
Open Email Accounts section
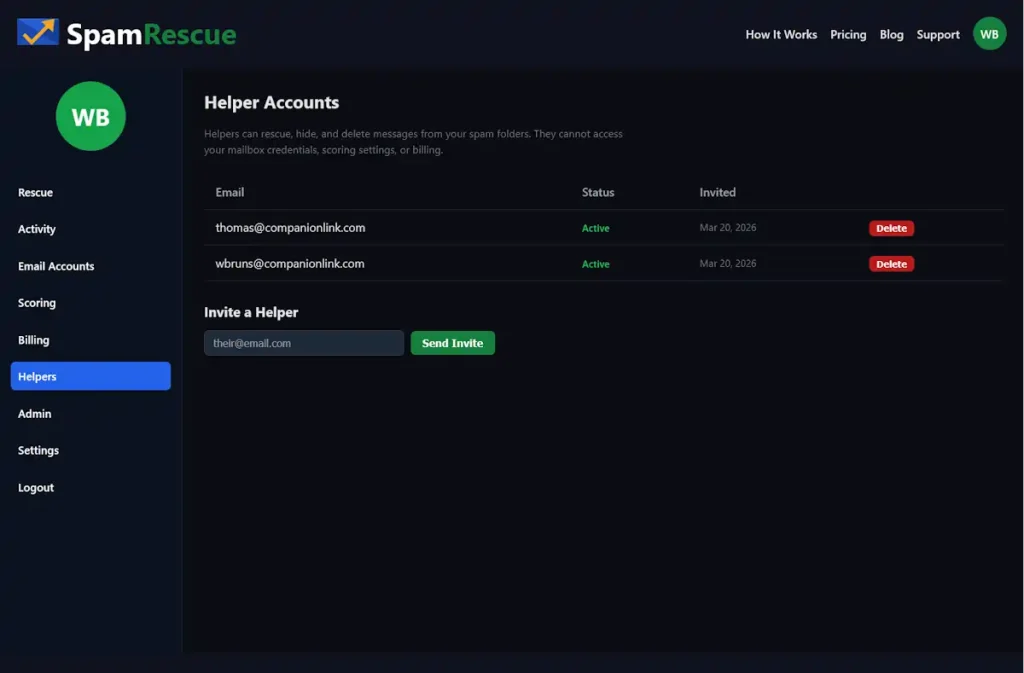[56, 266]
